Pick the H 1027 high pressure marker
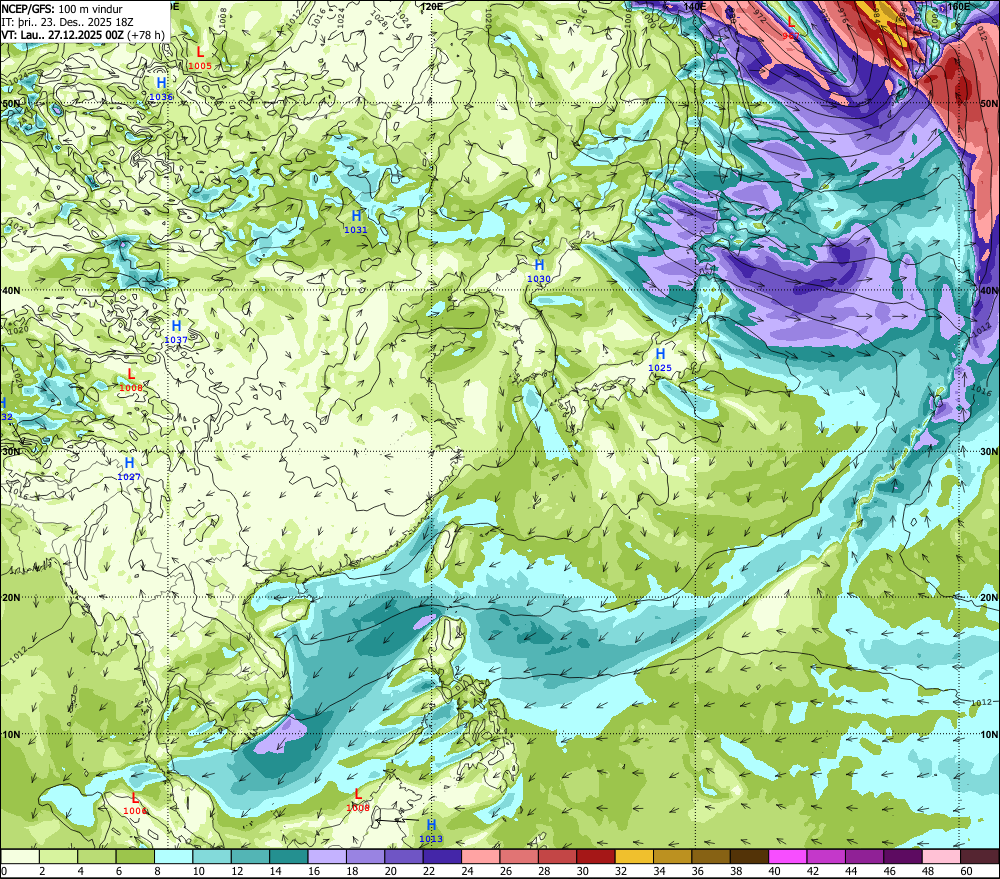Viewport: 1000px width, 879px height. [x=129, y=469]
